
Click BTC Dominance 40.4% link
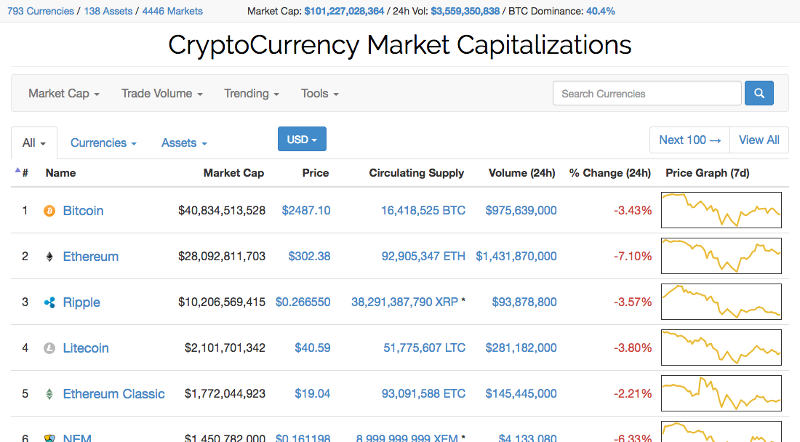pos(601,11)
